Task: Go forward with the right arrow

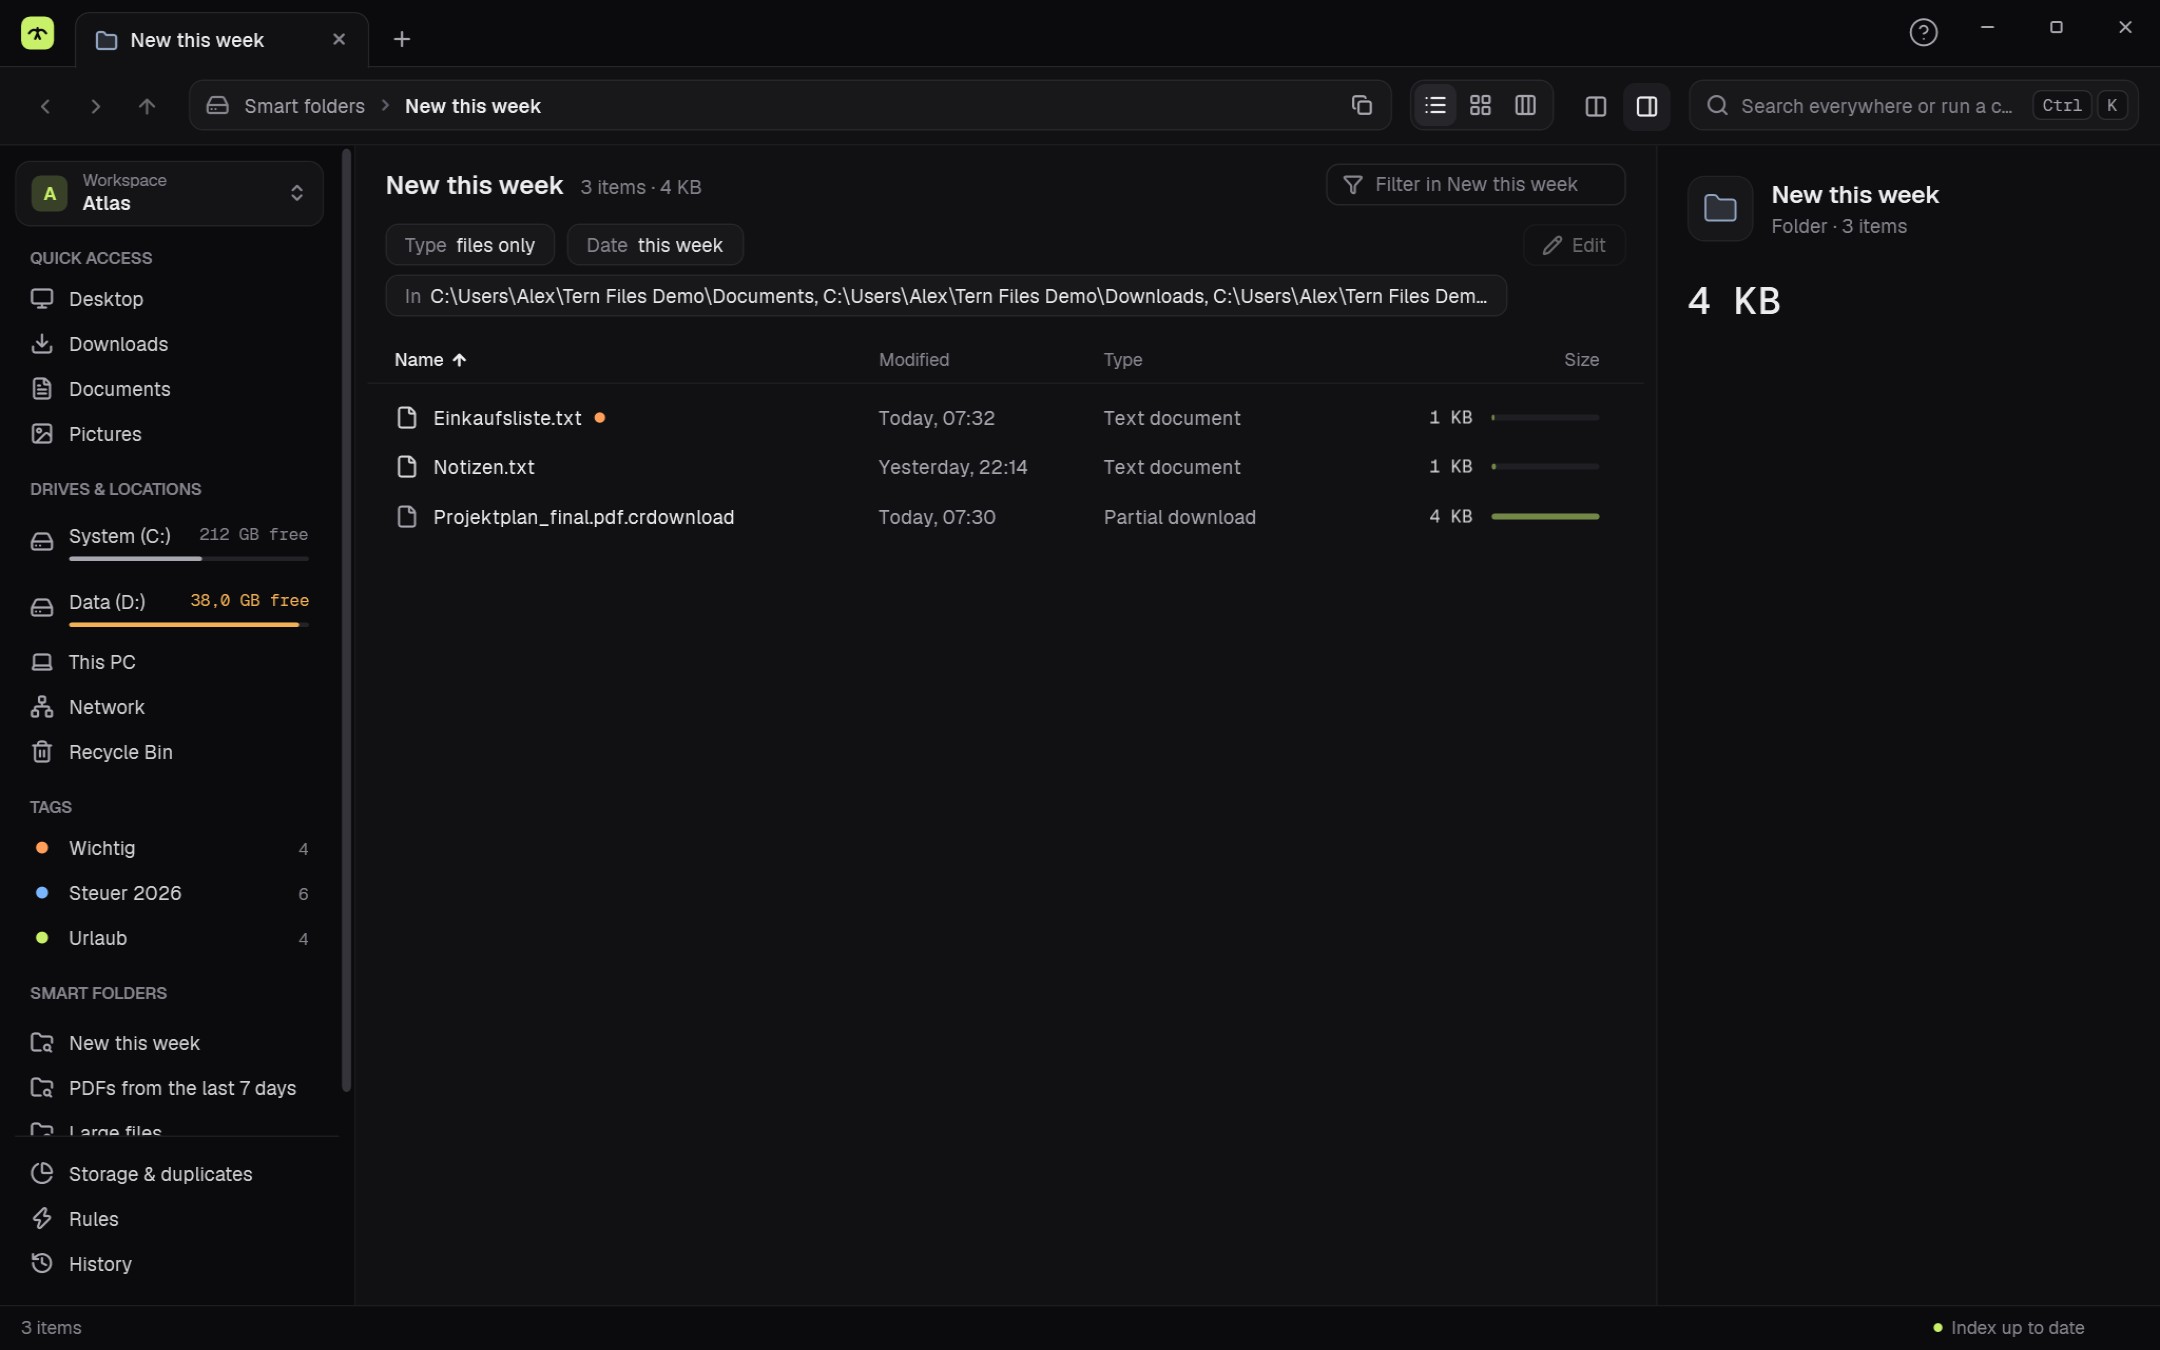Action: [96, 106]
